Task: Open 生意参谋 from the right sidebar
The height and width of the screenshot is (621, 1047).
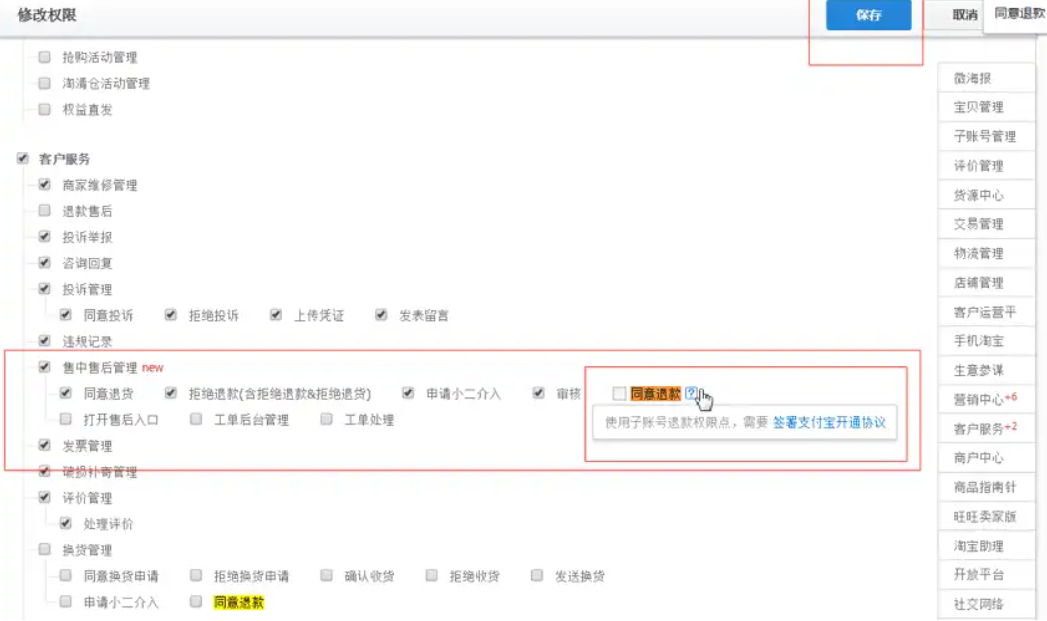Action: coord(978,370)
